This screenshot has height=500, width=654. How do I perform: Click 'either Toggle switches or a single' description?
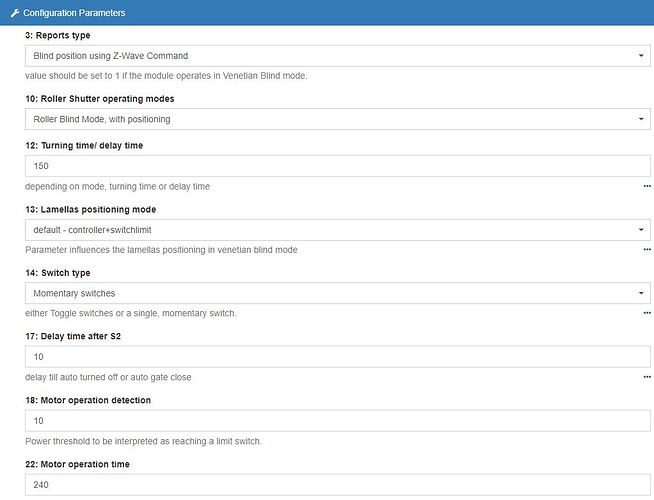click(x=131, y=313)
